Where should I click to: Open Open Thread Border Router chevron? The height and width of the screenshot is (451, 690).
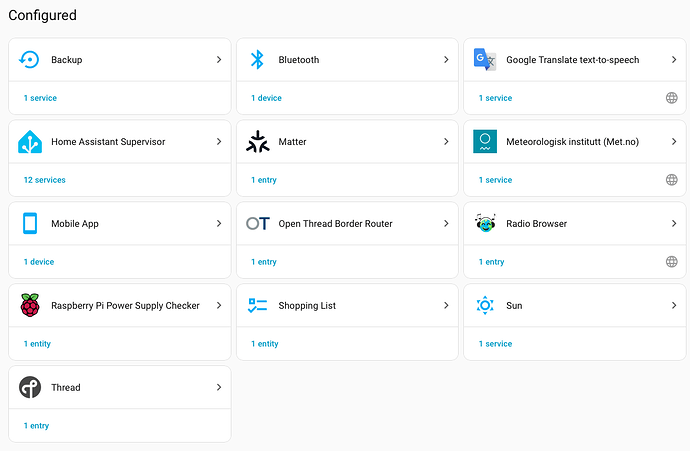tap(446, 224)
